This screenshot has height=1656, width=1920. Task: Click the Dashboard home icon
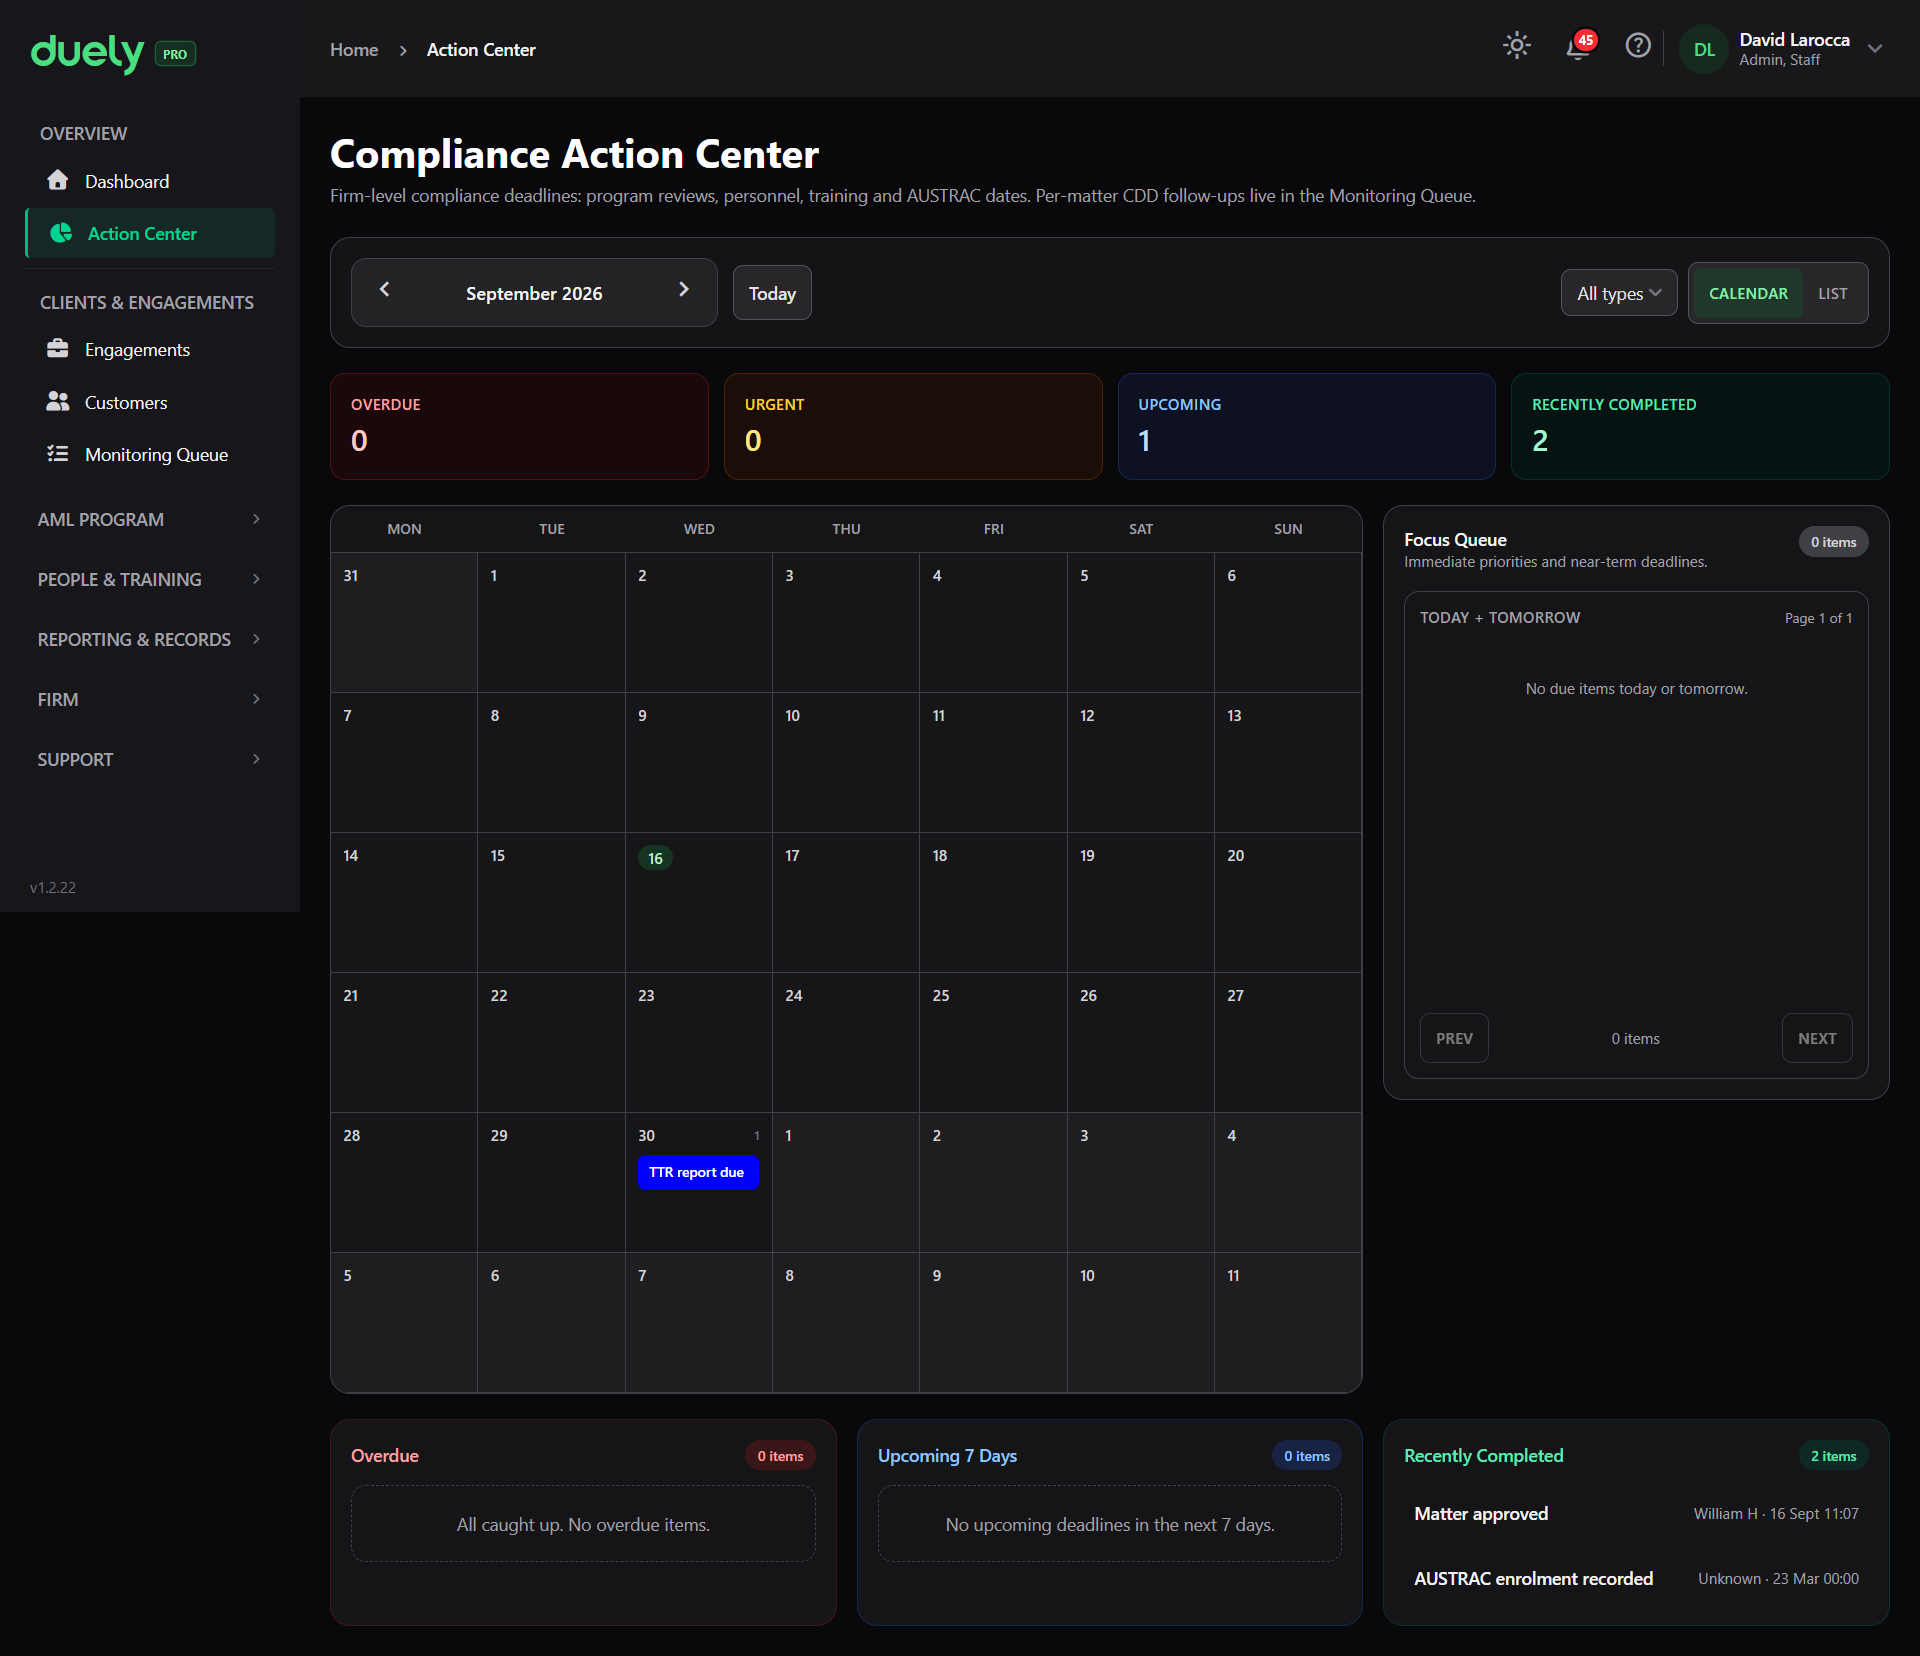click(x=58, y=180)
